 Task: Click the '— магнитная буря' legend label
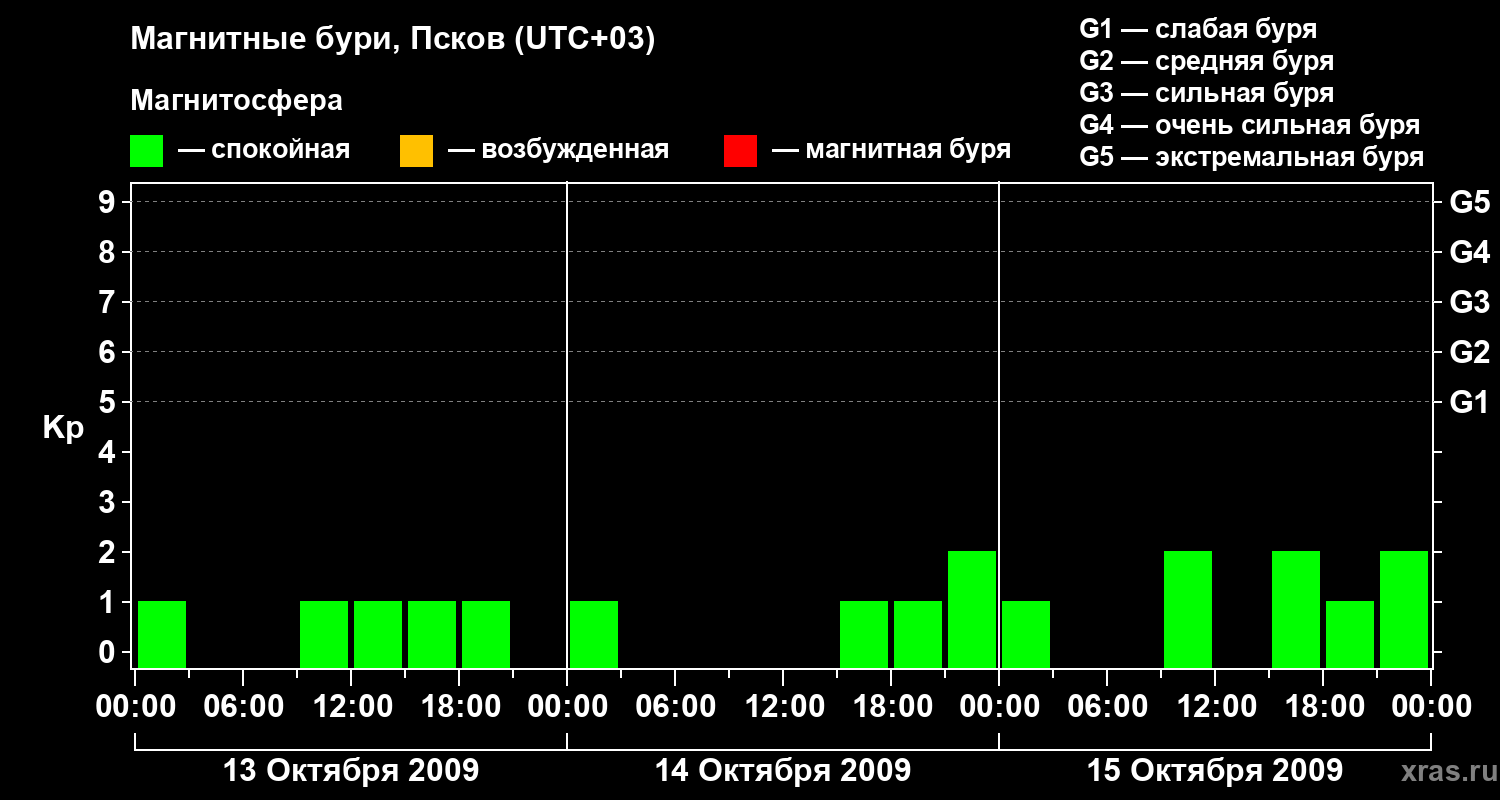coord(892,150)
